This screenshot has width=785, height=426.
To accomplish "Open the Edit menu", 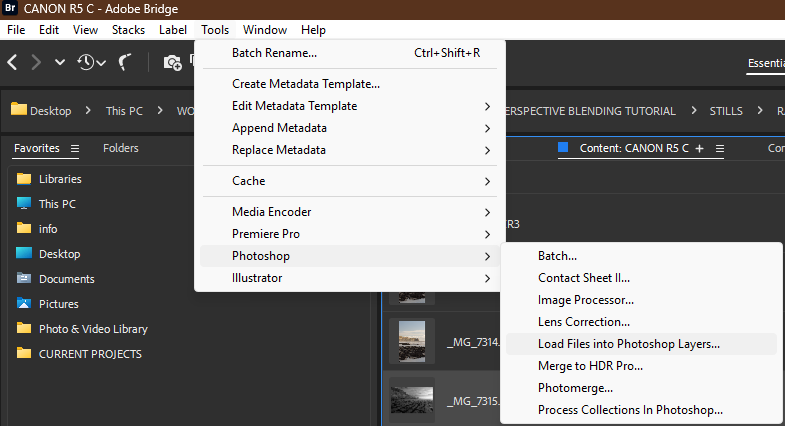I will pos(49,30).
